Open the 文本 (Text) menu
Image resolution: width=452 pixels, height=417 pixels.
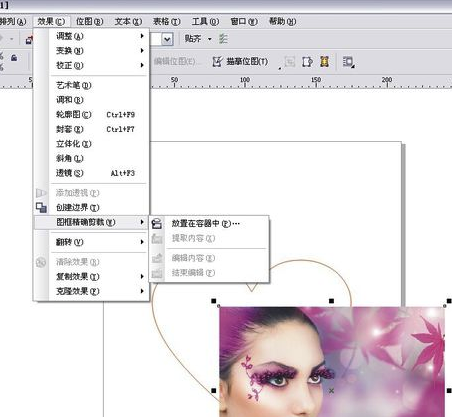pos(128,22)
